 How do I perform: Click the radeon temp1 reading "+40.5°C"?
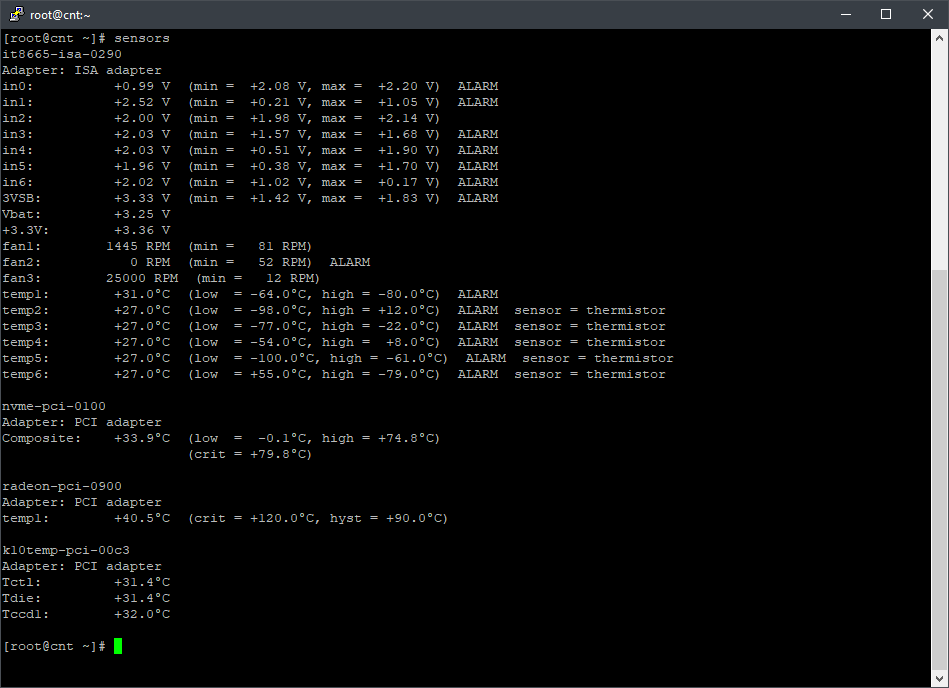(x=142, y=519)
